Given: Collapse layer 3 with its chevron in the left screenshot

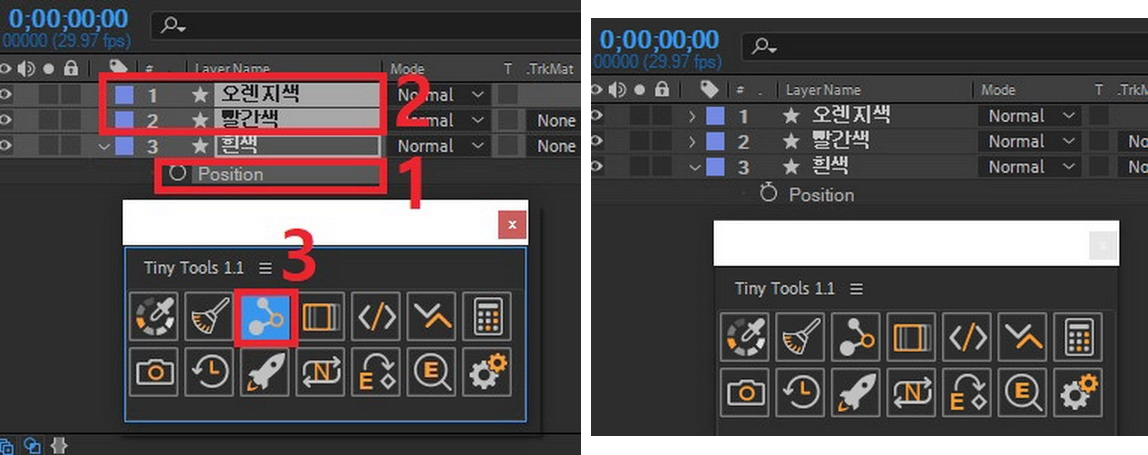Looking at the screenshot, I should point(104,146).
